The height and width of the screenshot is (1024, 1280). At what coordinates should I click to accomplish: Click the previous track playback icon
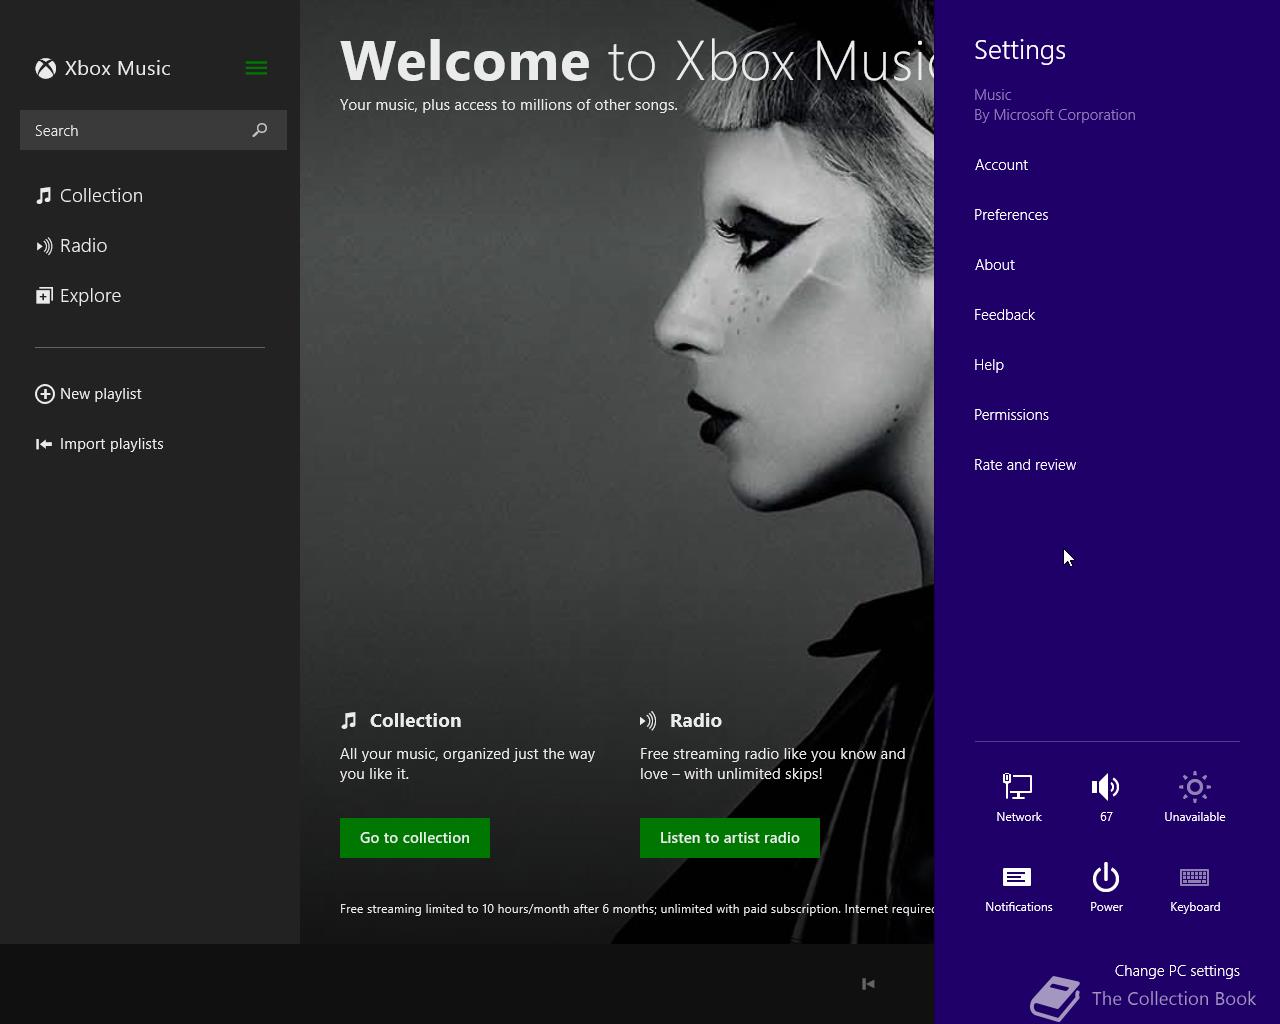click(868, 984)
